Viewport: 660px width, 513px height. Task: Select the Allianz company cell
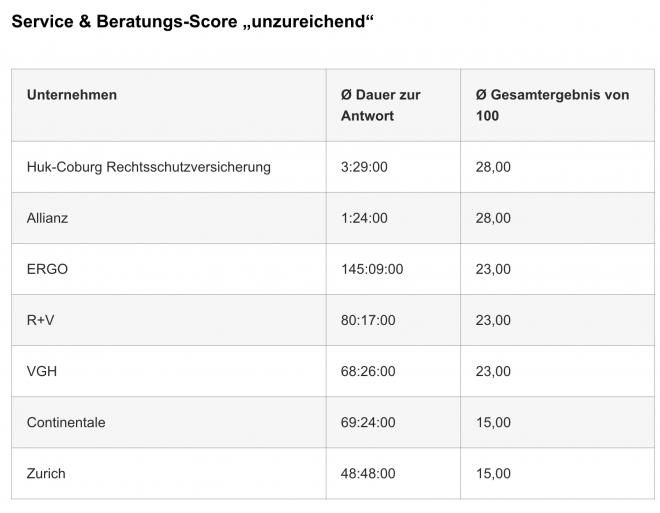pyautogui.click(x=47, y=218)
